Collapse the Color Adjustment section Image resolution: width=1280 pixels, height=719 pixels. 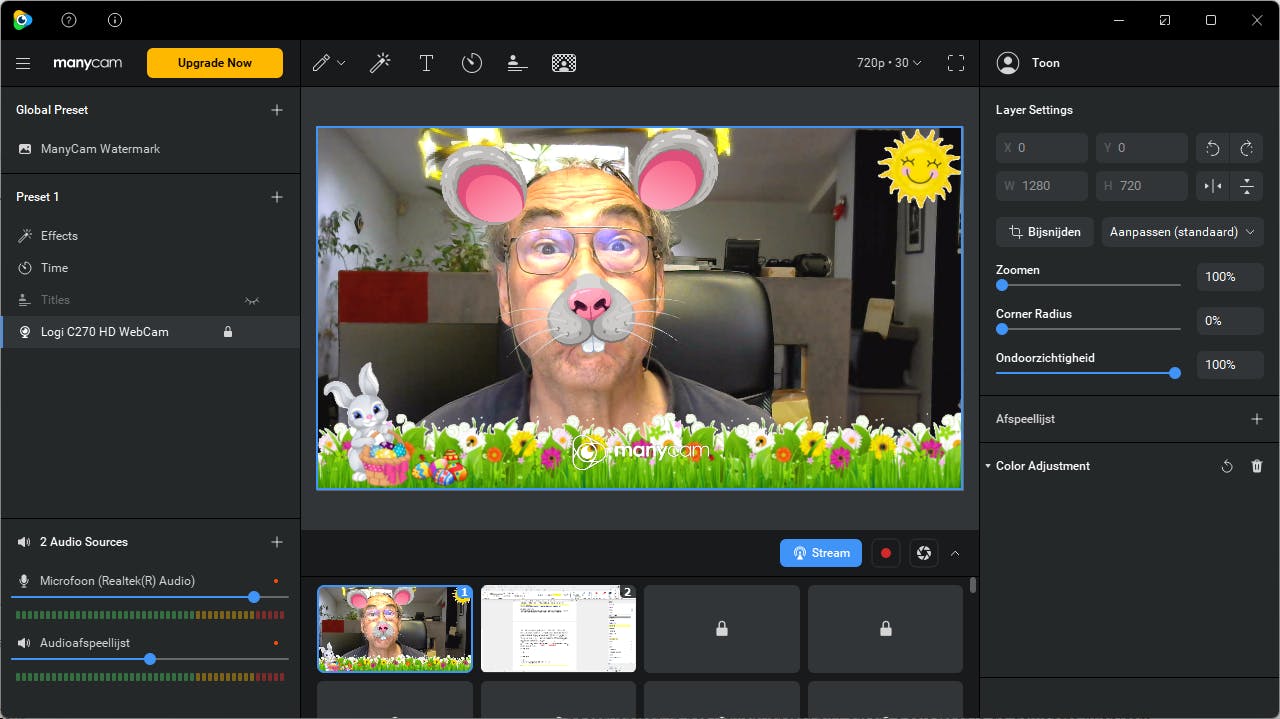(988, 466)
